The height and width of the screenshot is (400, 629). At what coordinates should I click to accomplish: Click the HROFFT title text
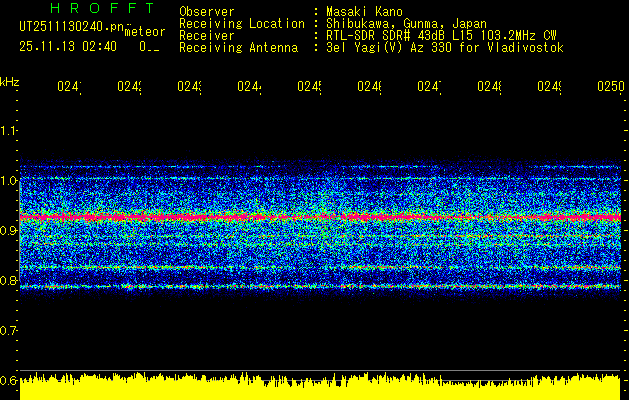[x=102, y=8]
